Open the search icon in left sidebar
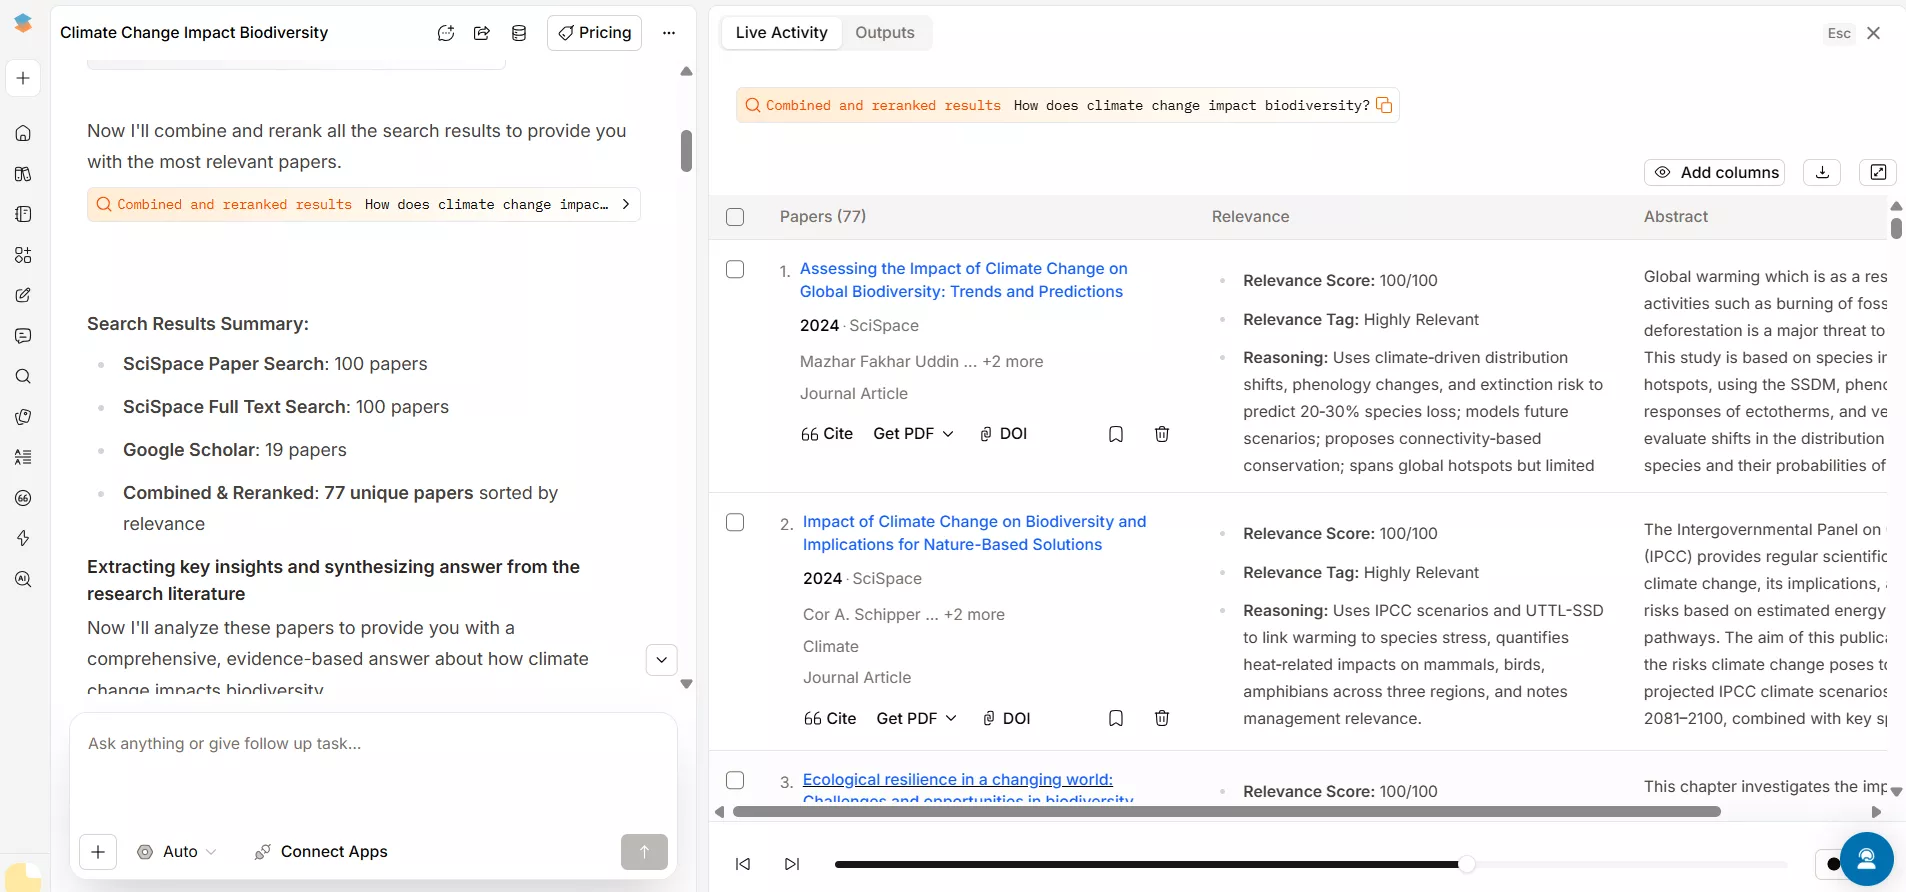The height and width of the screenshot is (892, 1906). click(x=23, y=376)
